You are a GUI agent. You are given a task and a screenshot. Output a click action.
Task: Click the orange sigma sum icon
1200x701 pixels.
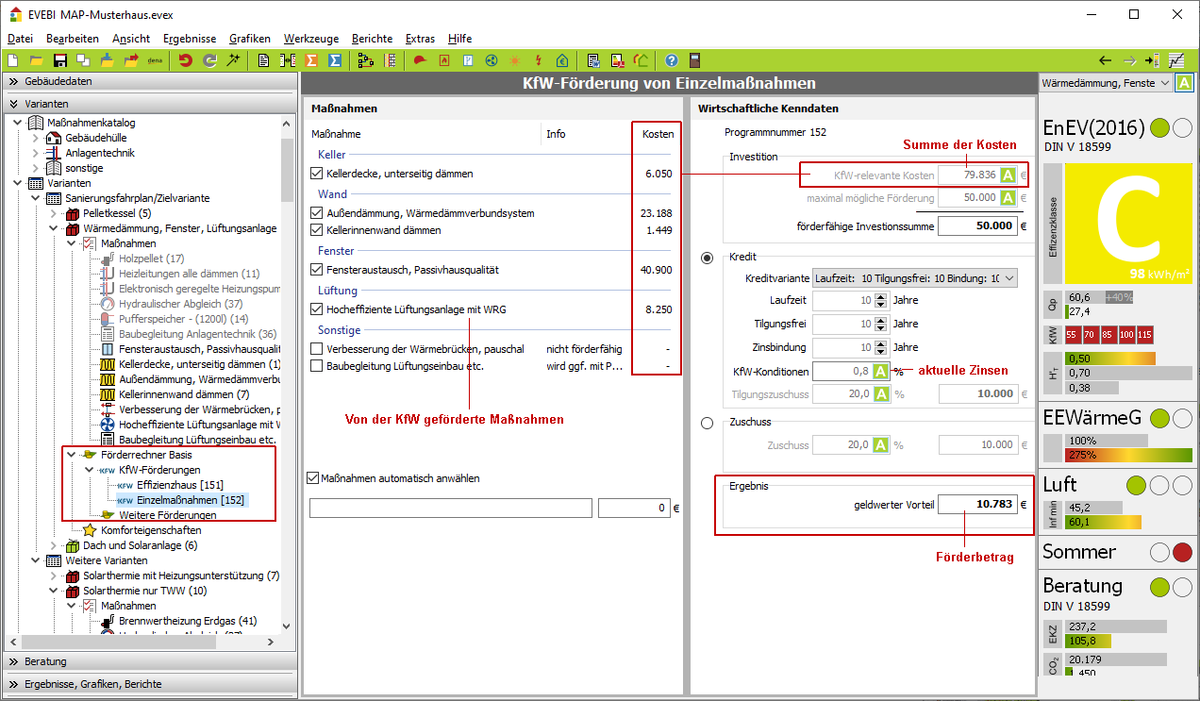[x=312, y=60]
